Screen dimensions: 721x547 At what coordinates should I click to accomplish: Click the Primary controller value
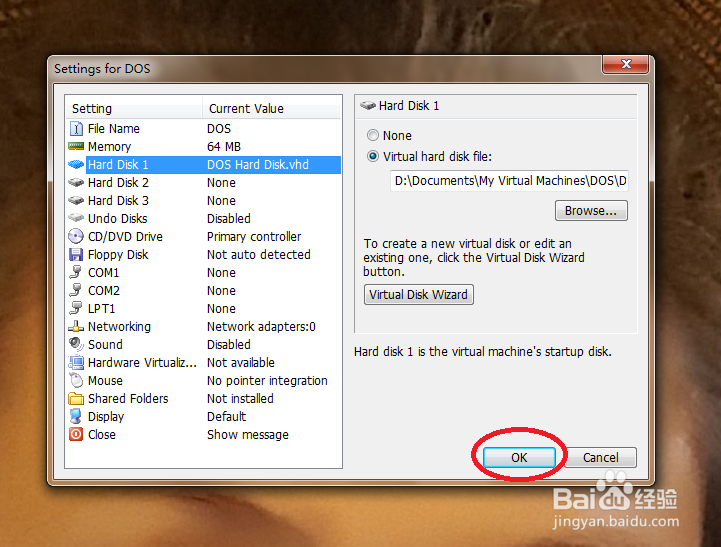254,236
